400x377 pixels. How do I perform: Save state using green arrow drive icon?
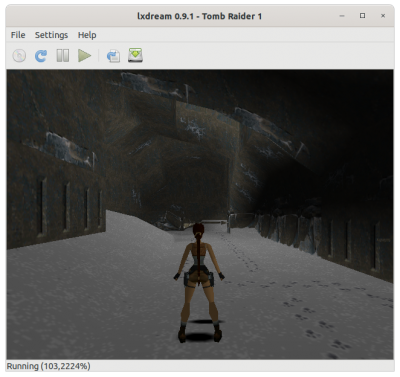(135, 55)
